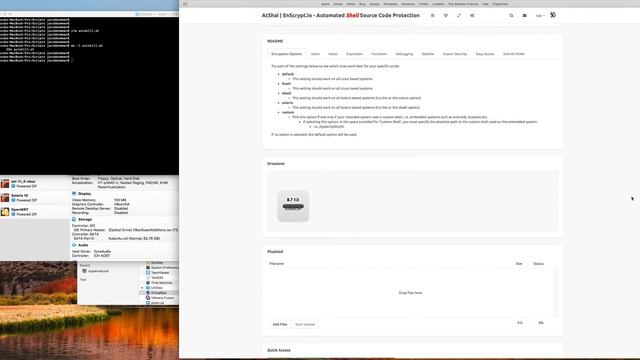The image size is (640, 360).
Task: Select the Encryption Options tab
Action: click(287, 54)
